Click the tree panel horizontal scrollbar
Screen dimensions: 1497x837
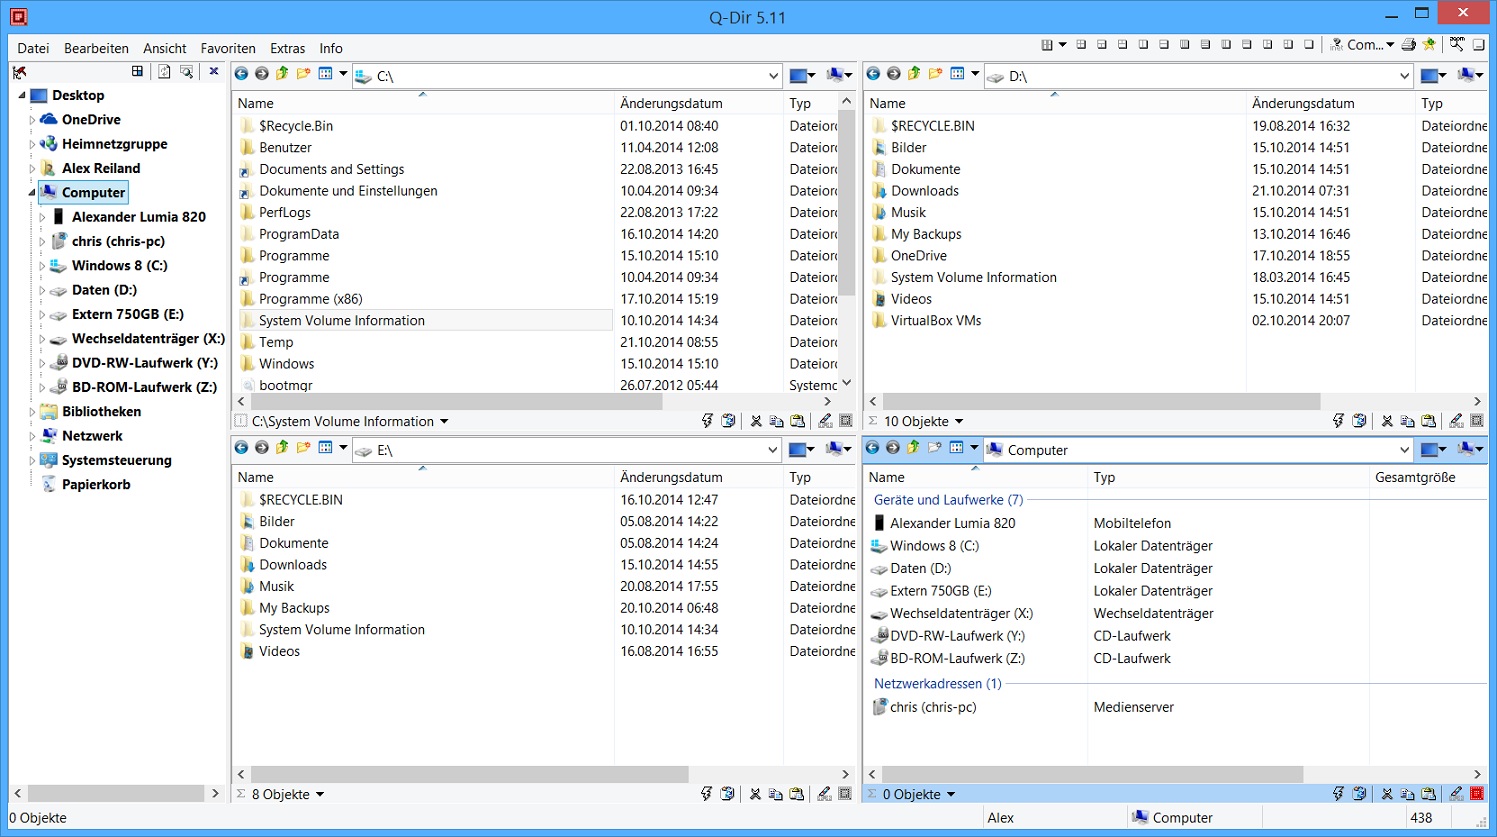click(117, 793)
